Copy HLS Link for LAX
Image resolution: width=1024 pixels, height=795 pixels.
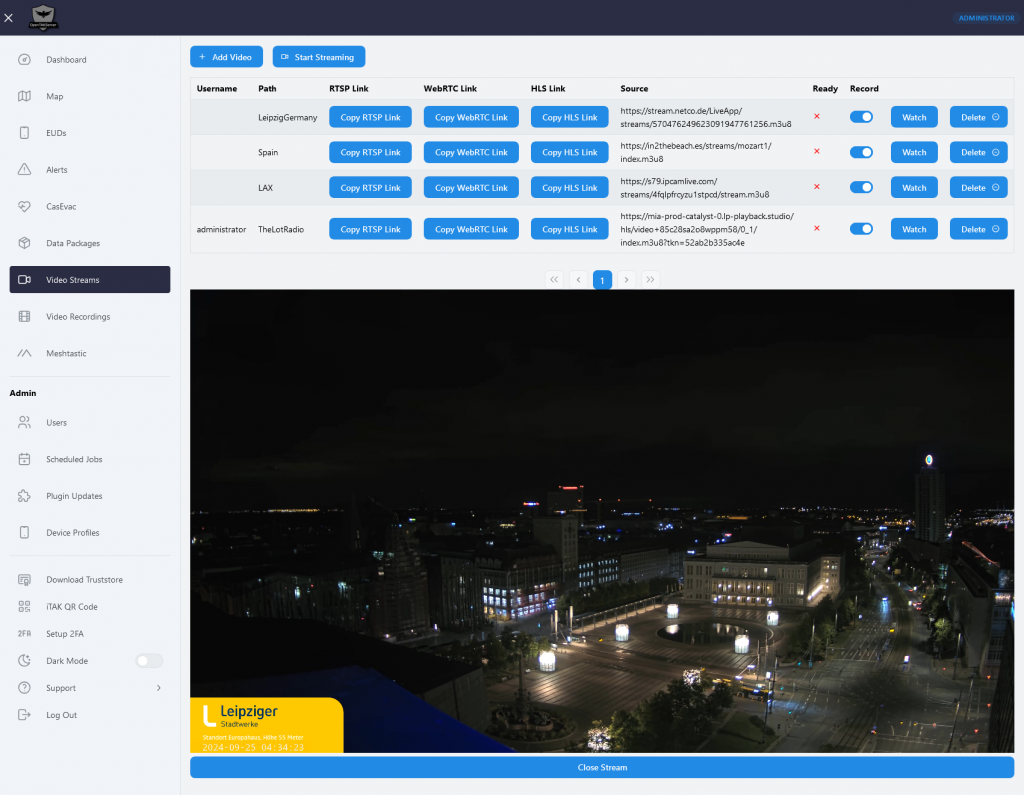pos(569,187)
